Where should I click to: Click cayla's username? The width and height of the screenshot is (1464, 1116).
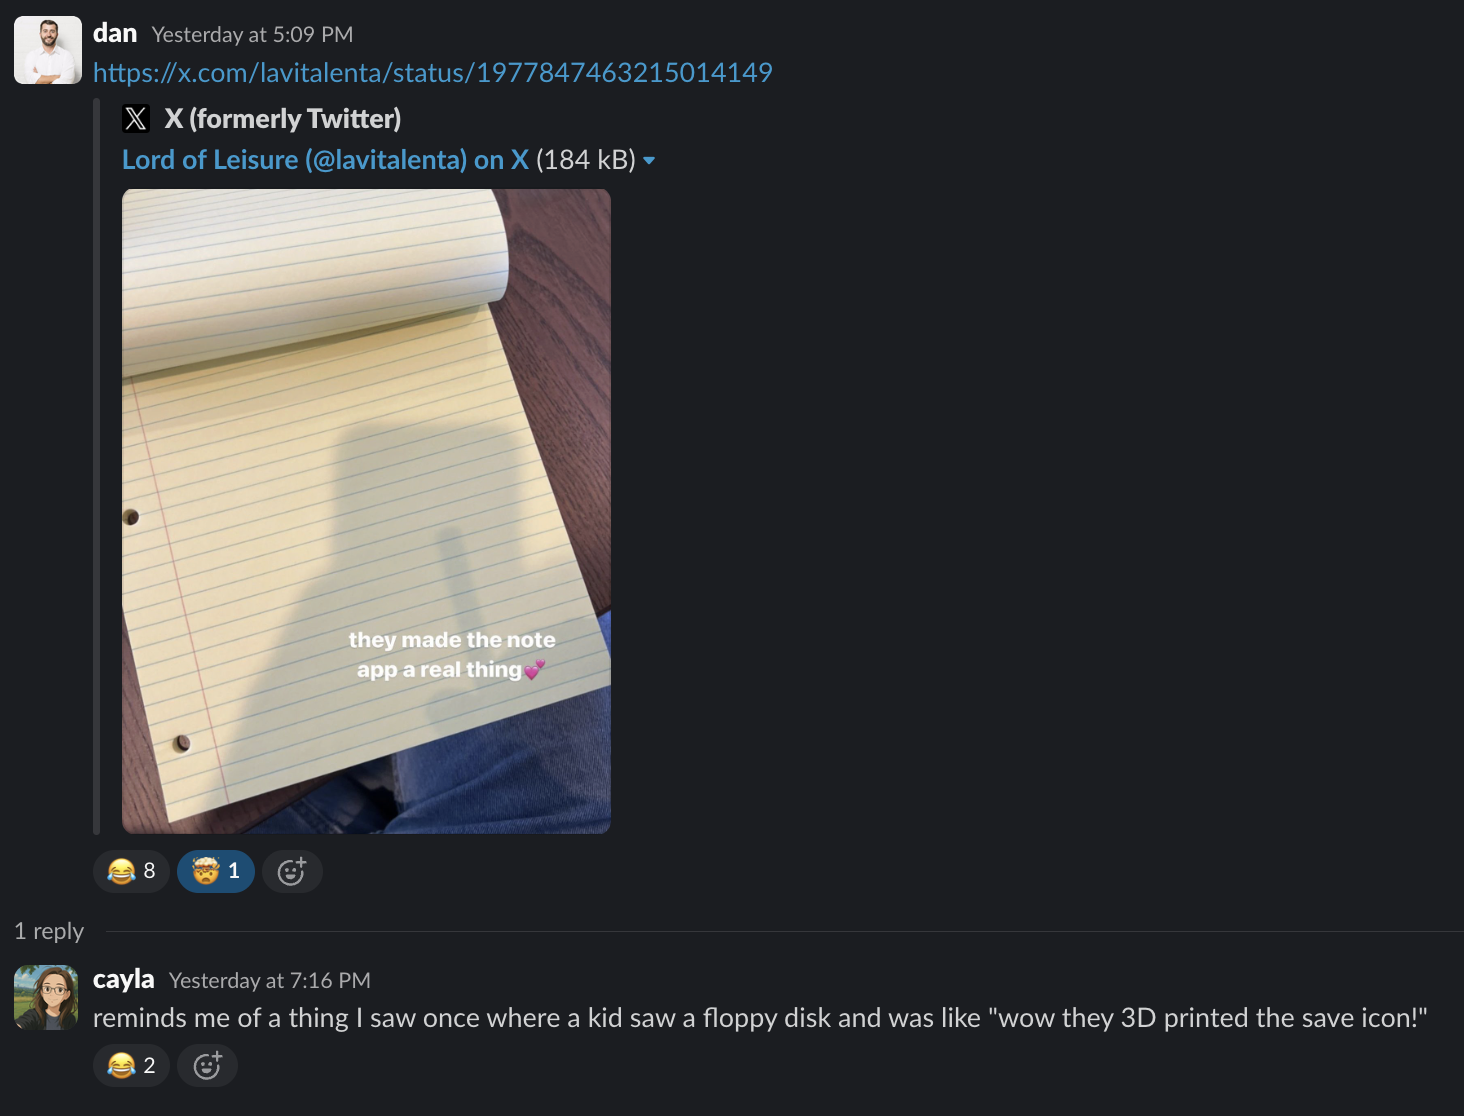click(x=124, y=979)
